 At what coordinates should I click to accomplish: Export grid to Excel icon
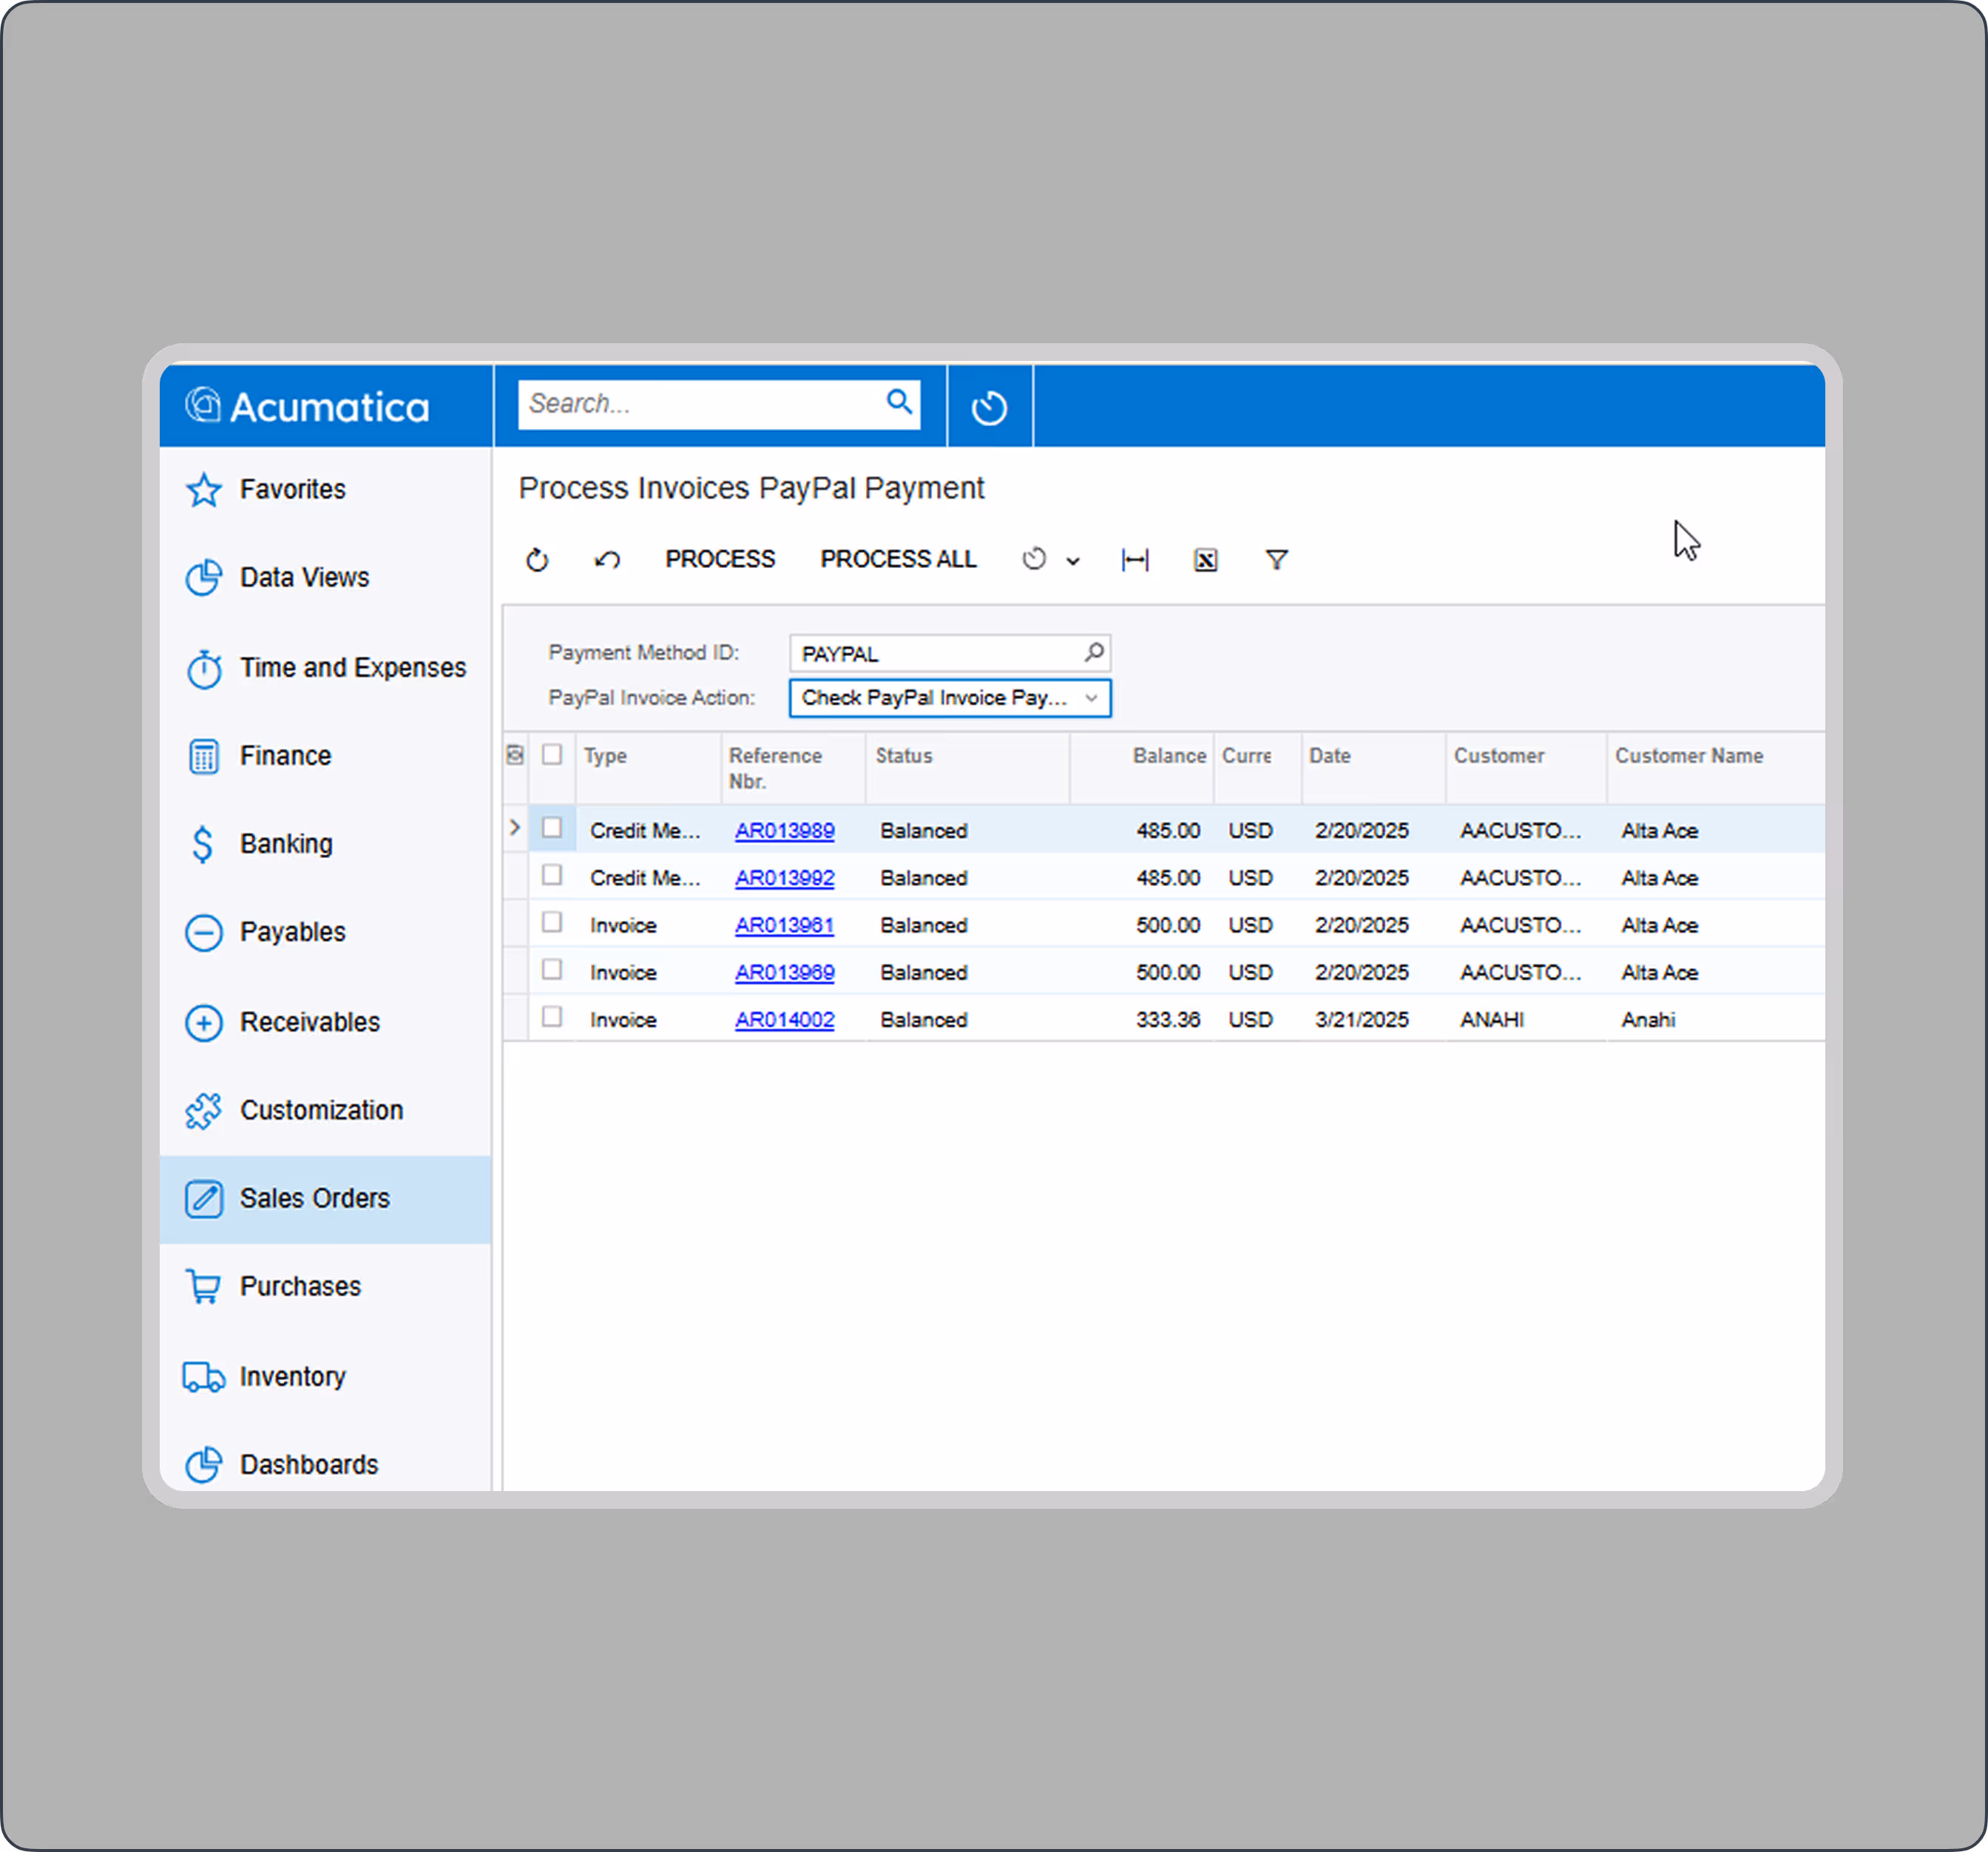pos(1205,560)
